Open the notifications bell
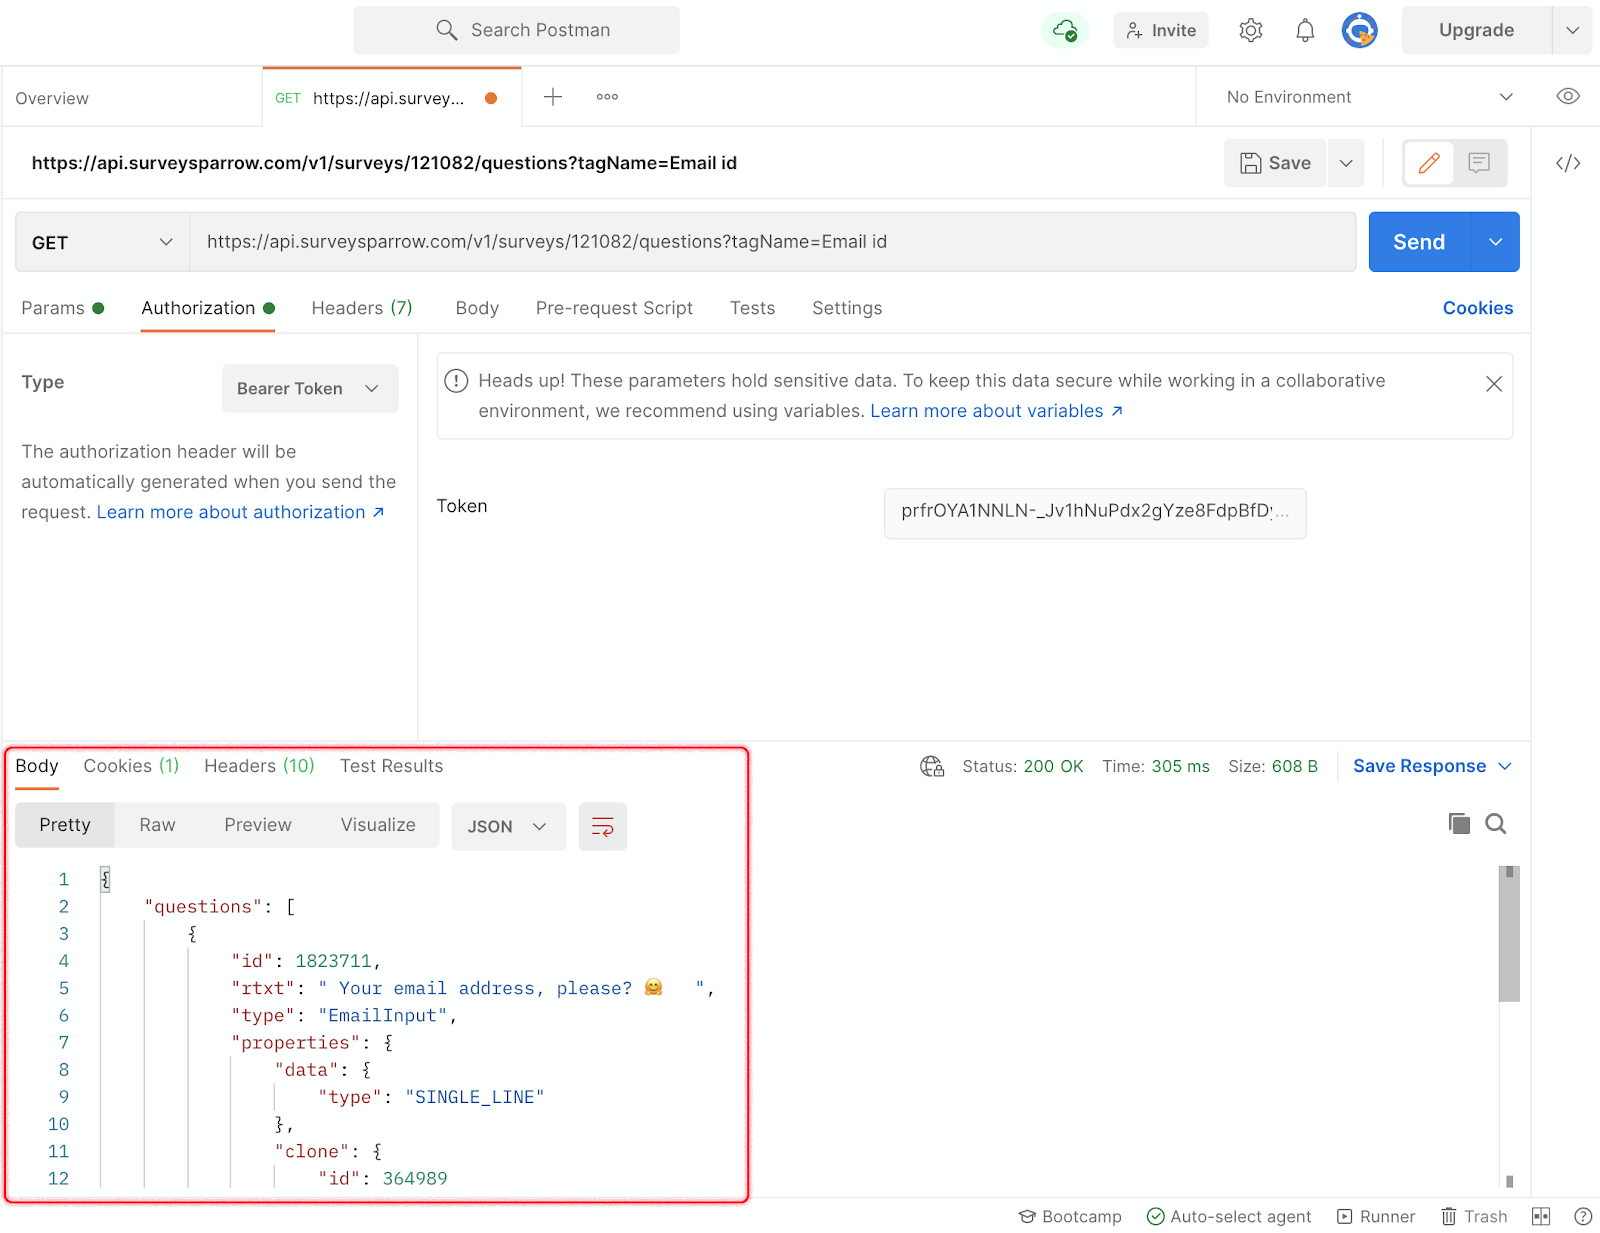Viewport: 1600px width, 1233px height. [x=1305, y=30]
